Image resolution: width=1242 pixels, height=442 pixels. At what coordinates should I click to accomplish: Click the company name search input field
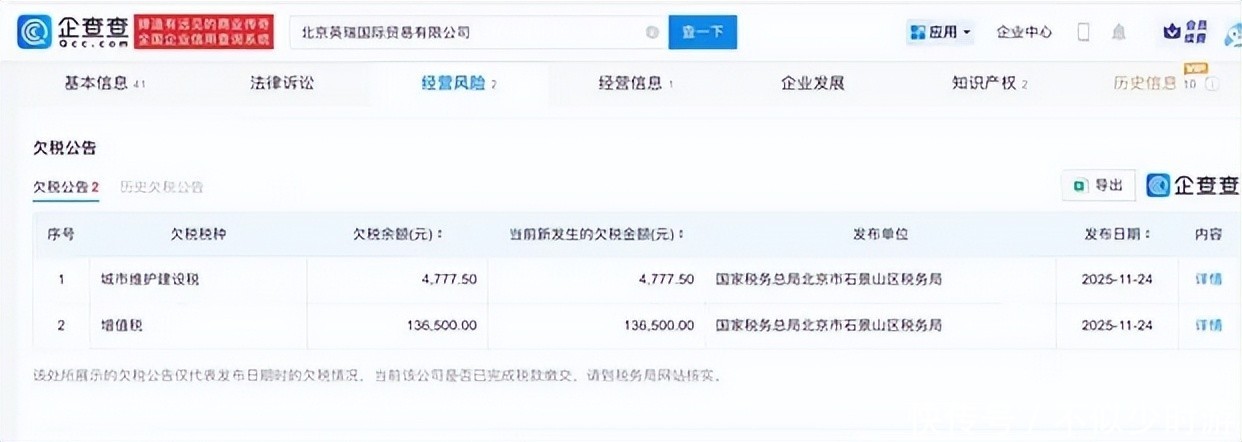pyautogui.click(x=470, y=33)
